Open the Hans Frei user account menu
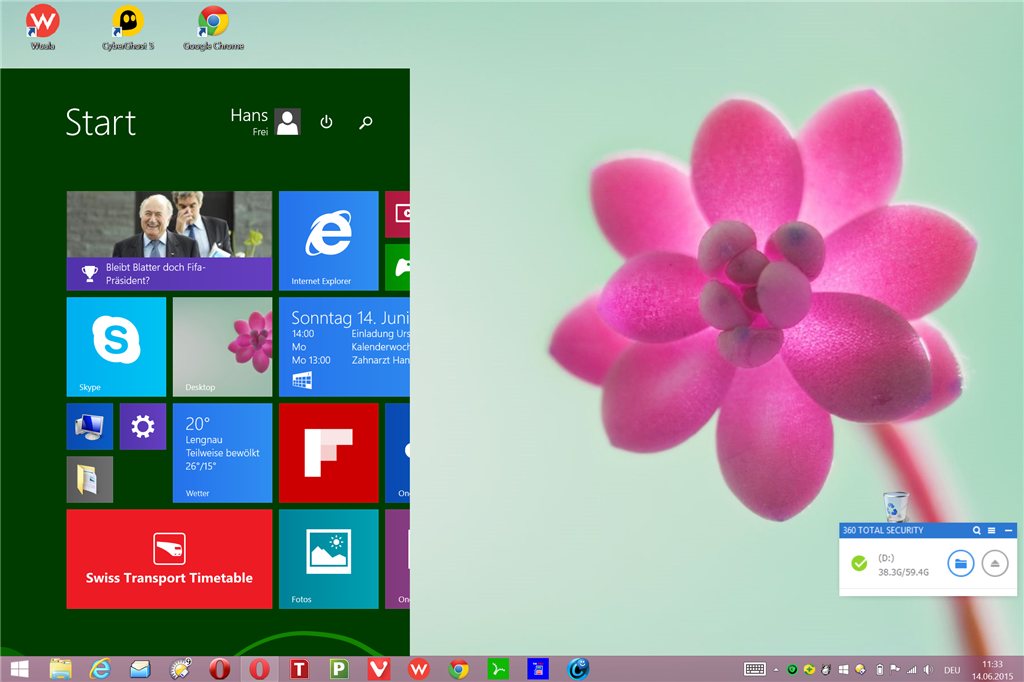Viewport: 1024px width, 682px height. point(265,122)
